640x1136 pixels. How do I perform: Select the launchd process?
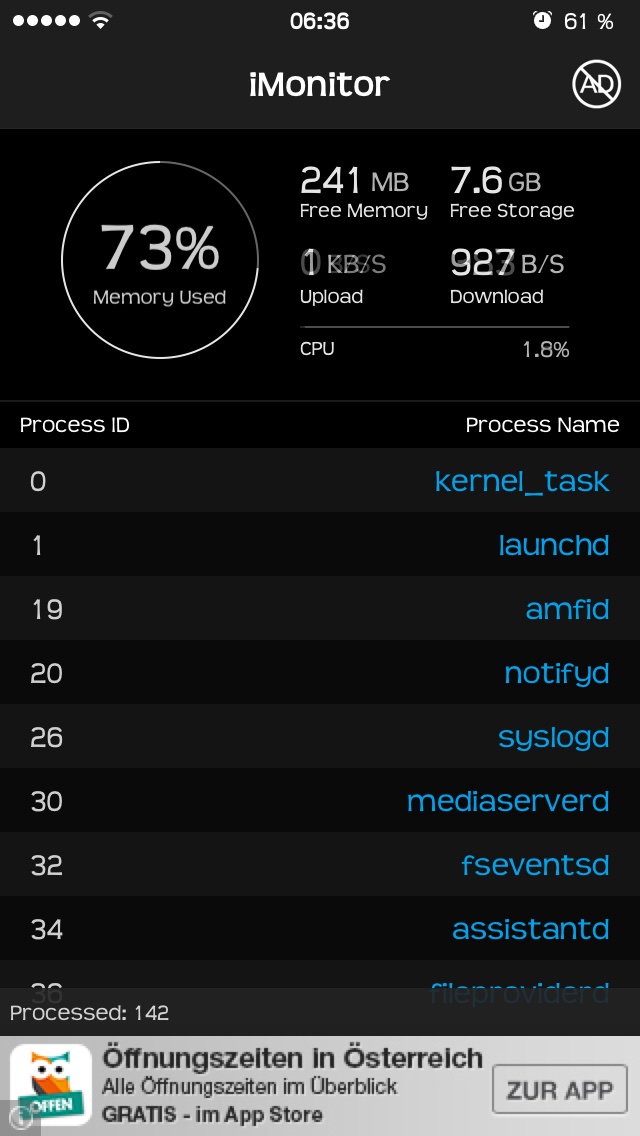click(x=553, y=545)
